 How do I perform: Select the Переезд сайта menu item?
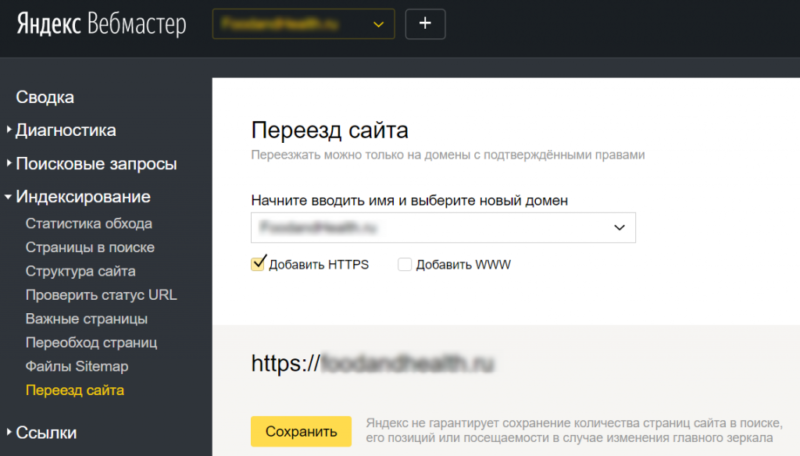click(x=75, y=390)
